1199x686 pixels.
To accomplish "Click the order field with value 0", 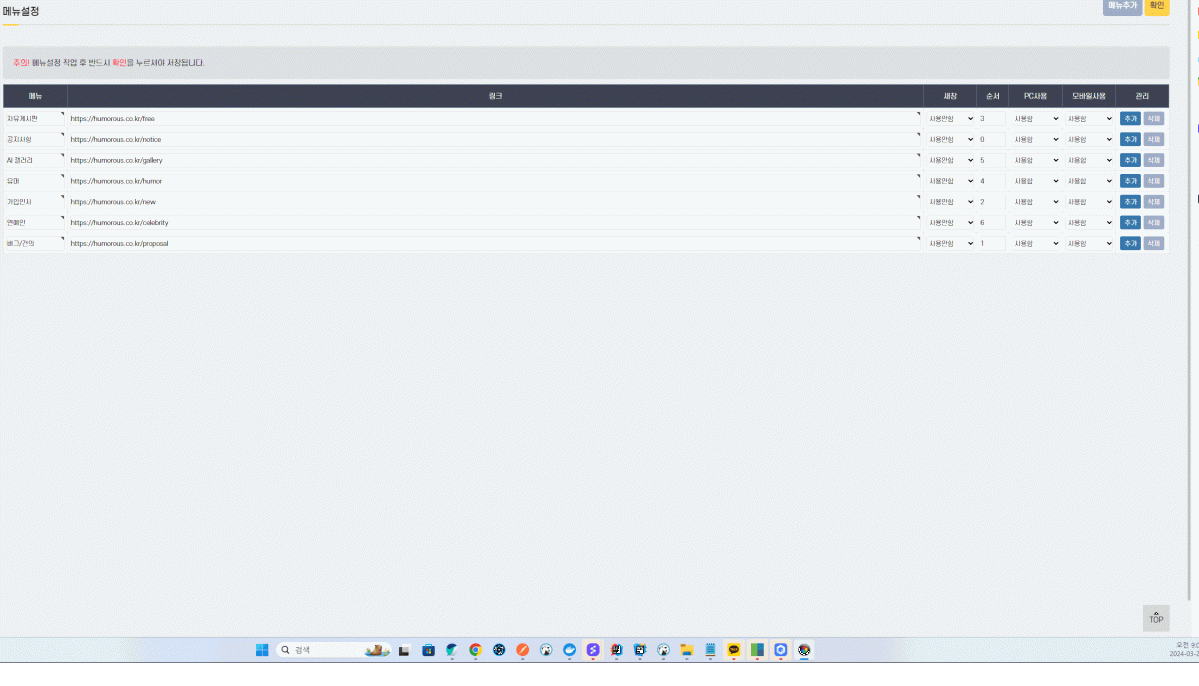I will [x=992, y=139].
